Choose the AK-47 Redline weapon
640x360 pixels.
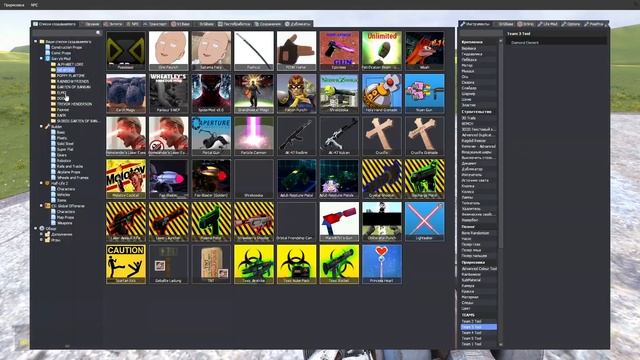coord(296,136)
